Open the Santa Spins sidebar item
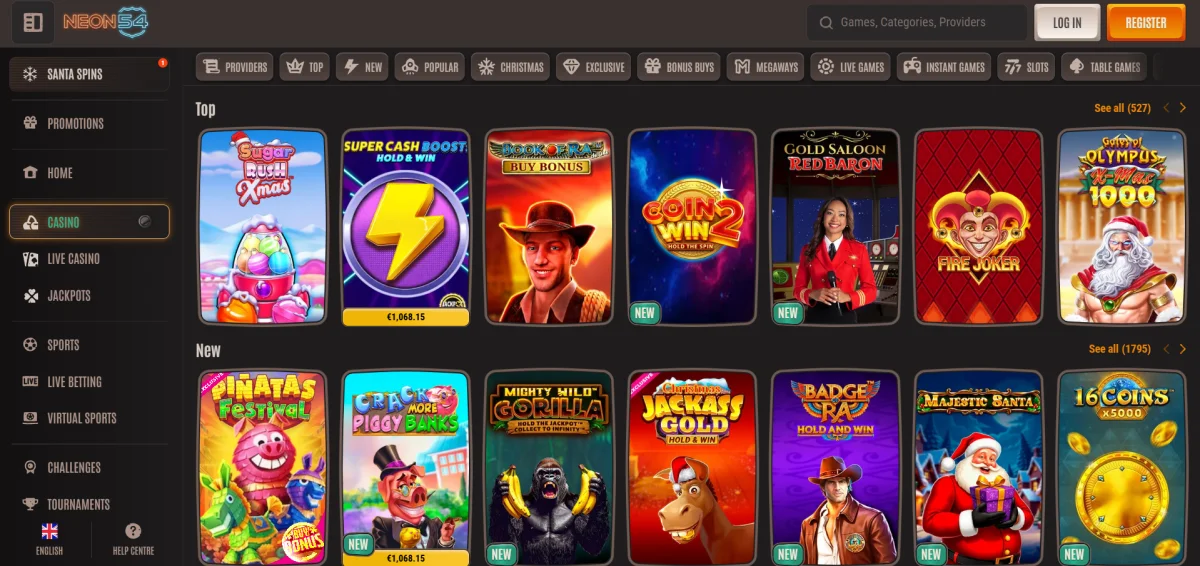Viewport: 1200px width, 566px height. (89, 74)
